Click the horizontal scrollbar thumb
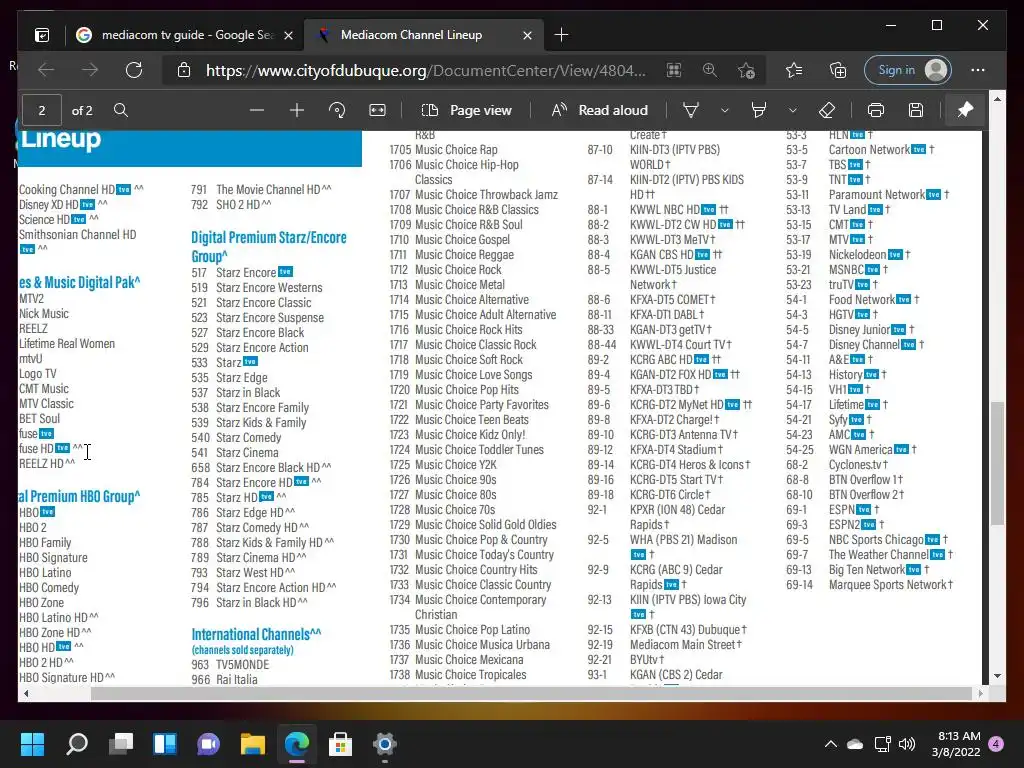 (x=530, y=694)
